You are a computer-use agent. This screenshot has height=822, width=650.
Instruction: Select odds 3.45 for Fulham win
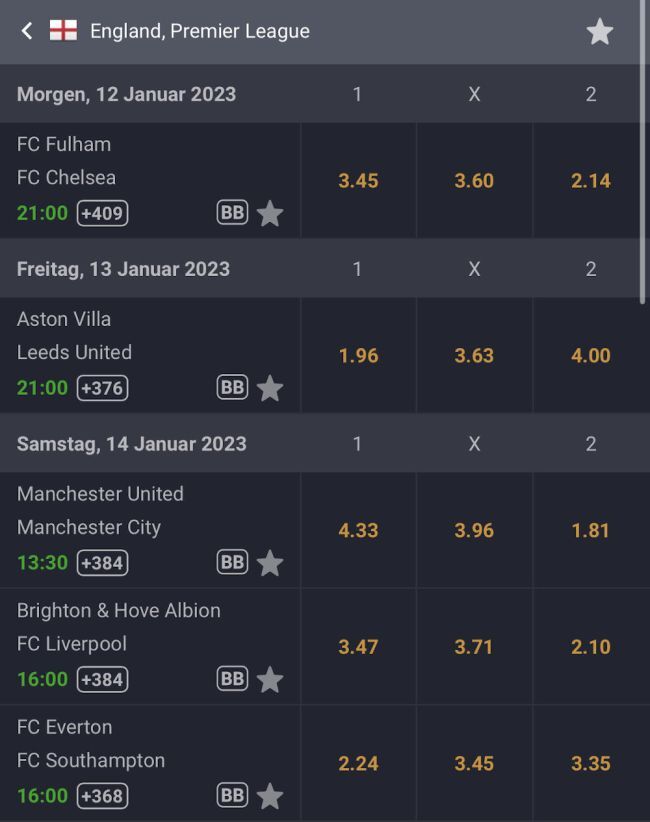358,181
